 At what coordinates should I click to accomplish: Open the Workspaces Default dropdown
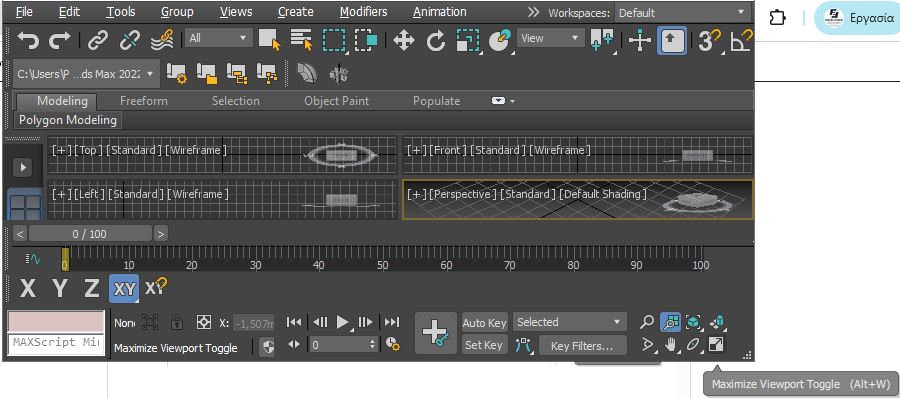tap(683, 13)
